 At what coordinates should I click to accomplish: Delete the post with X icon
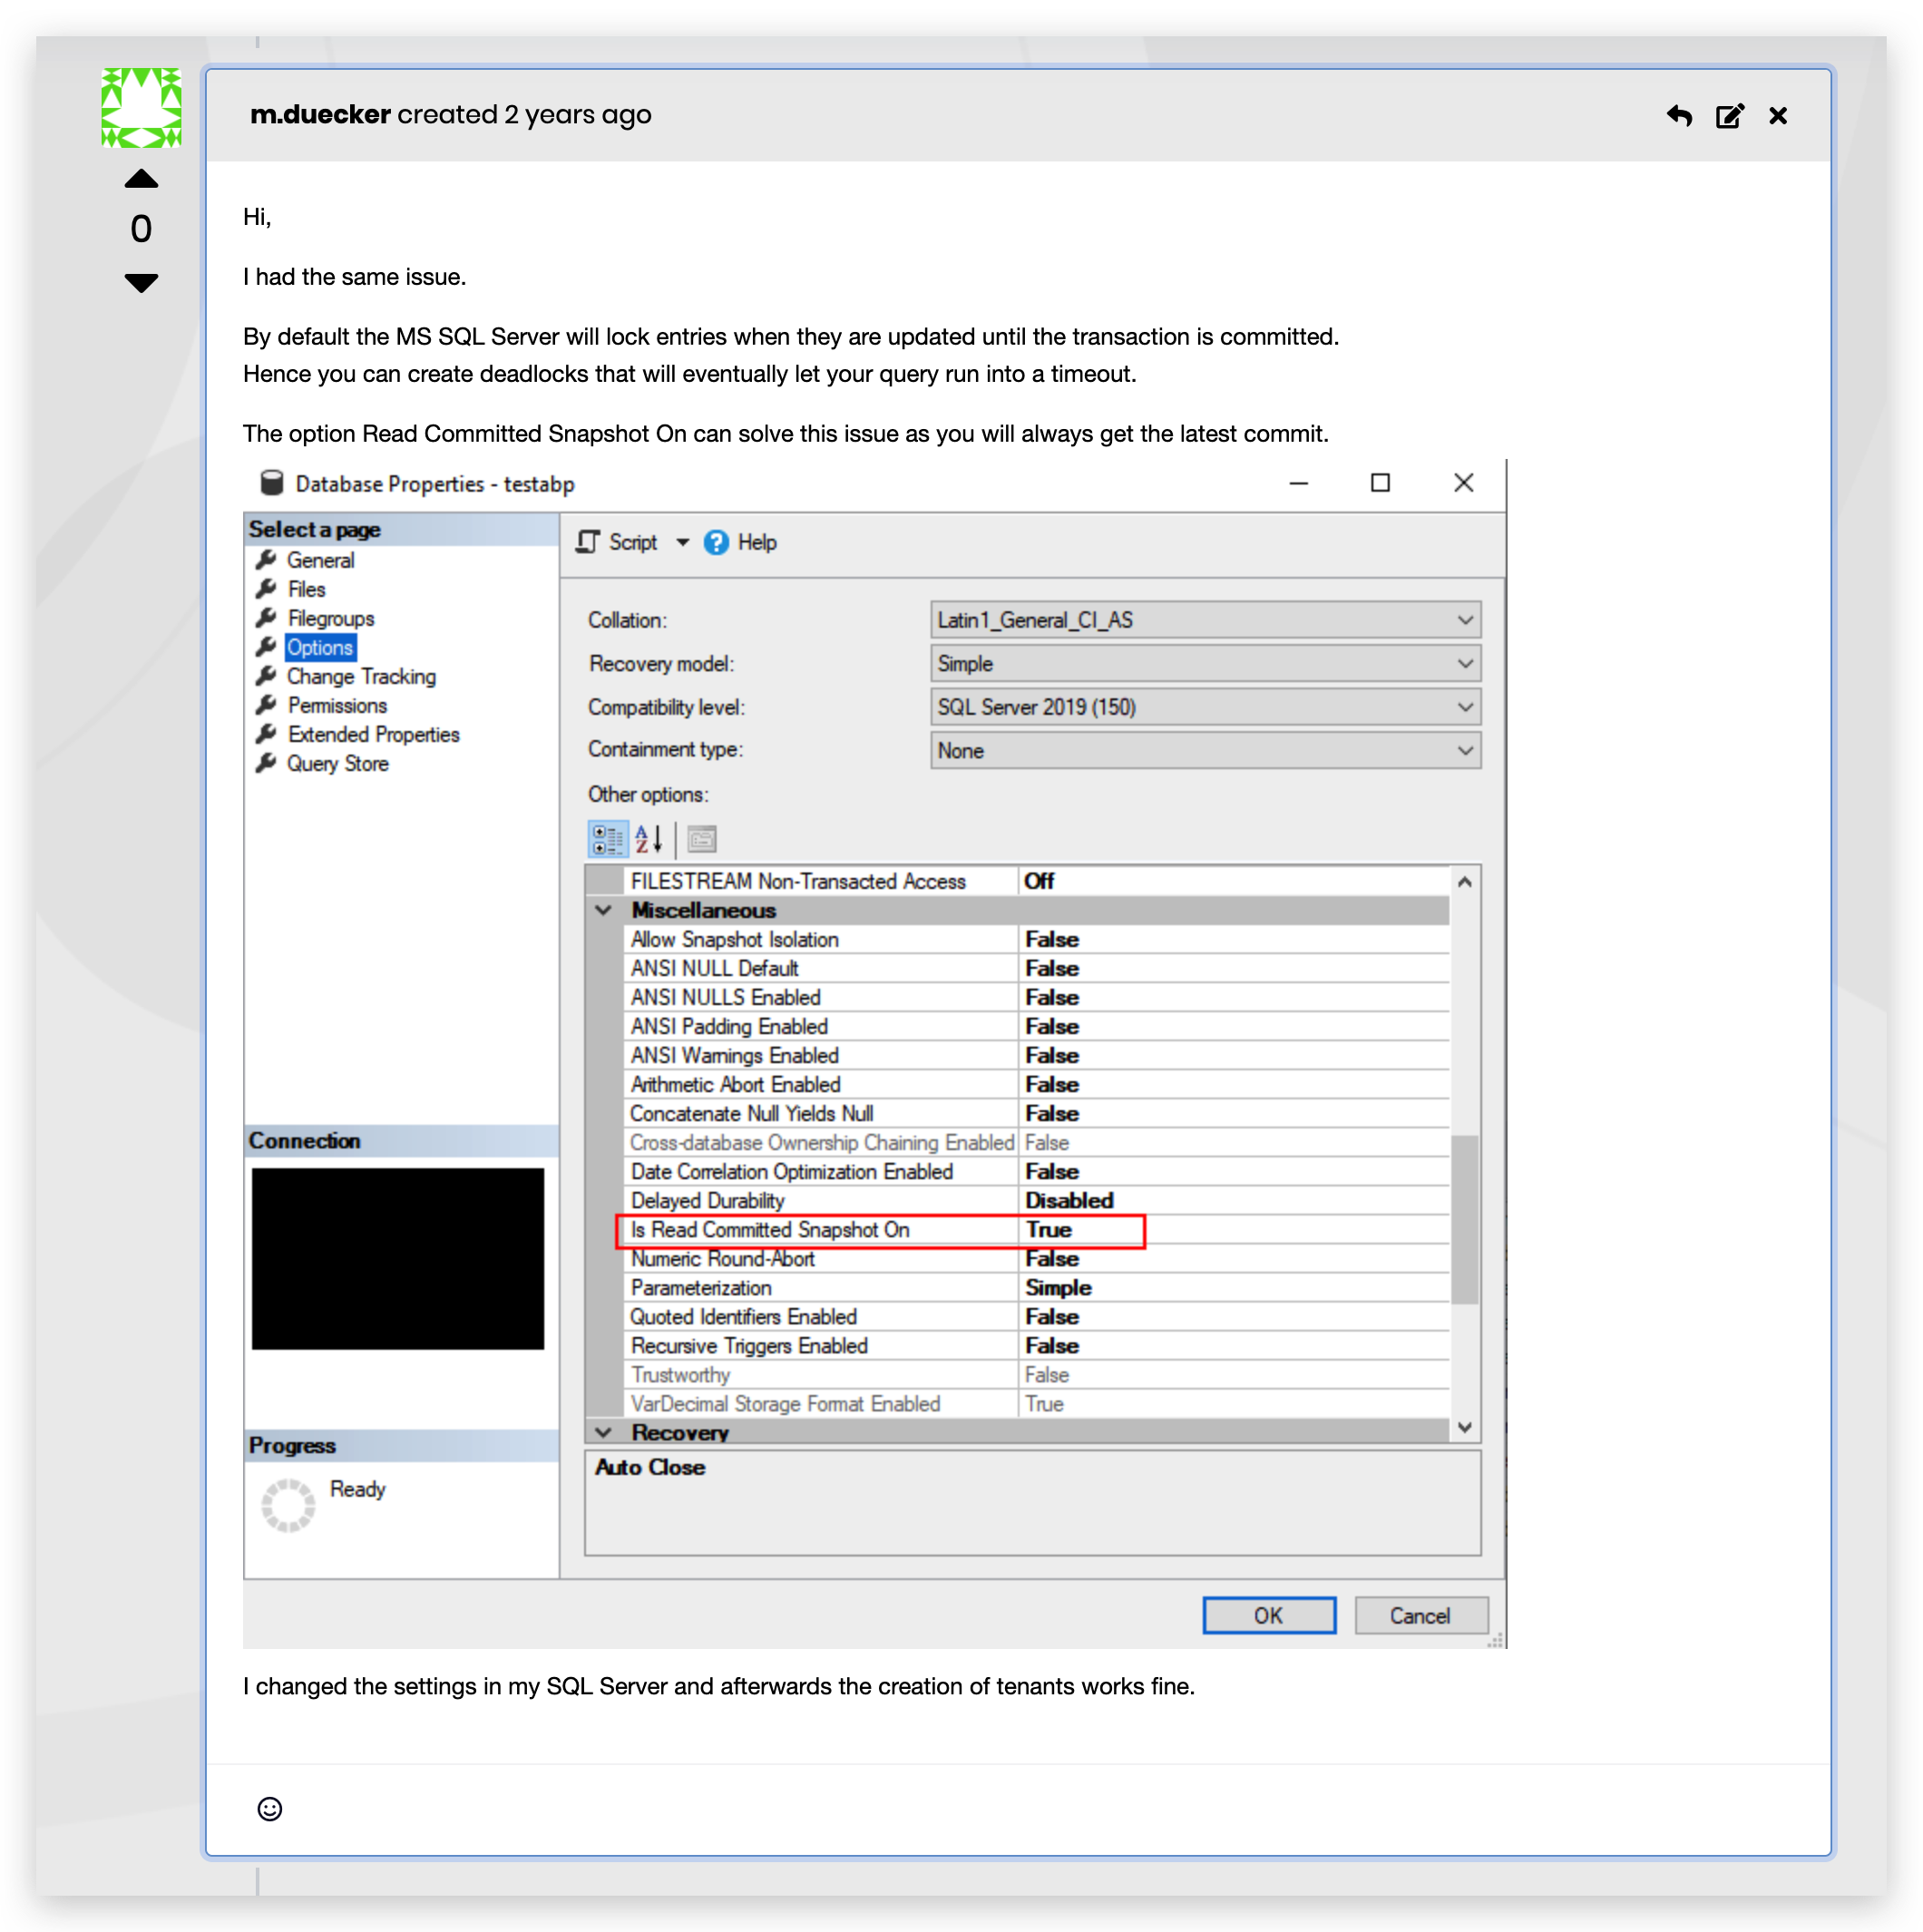[1777, 116]
